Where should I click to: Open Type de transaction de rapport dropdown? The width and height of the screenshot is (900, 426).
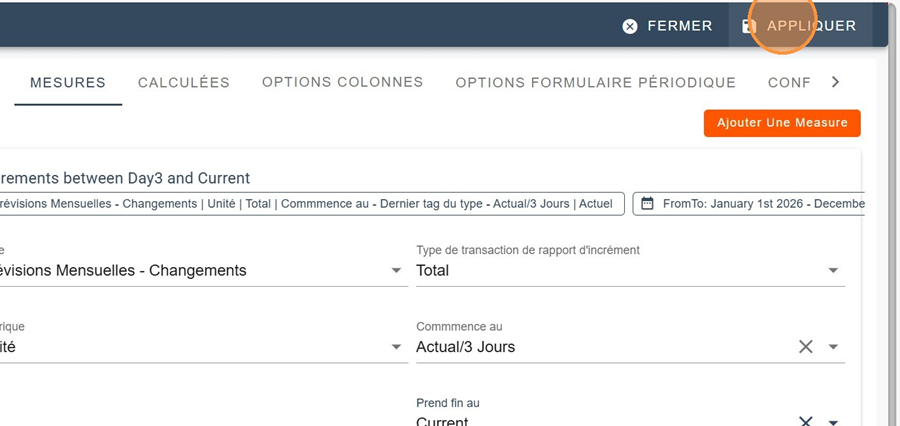click(833, 271)
